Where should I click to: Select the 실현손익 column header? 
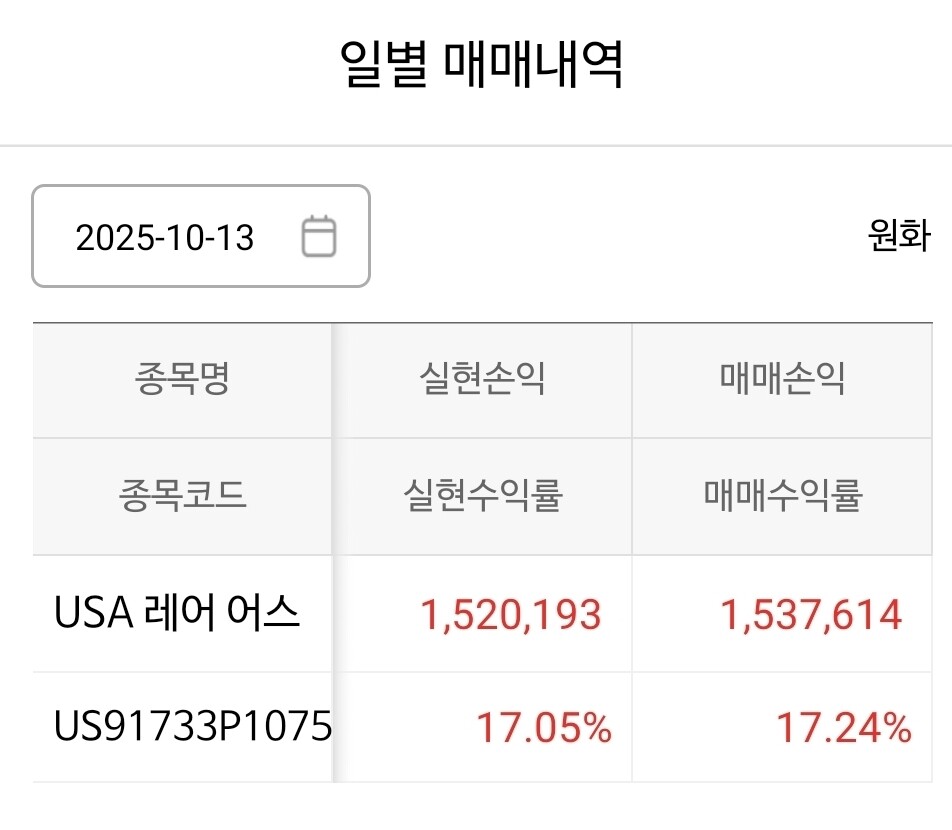click(482, 380)
